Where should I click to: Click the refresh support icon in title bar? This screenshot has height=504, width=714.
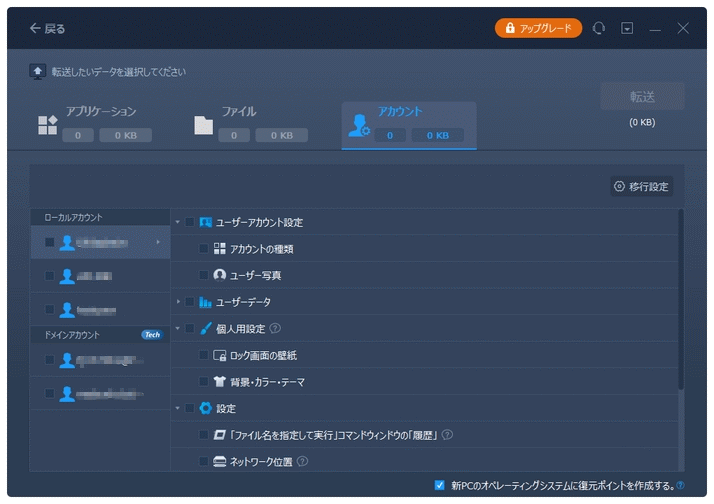point(599,29)
